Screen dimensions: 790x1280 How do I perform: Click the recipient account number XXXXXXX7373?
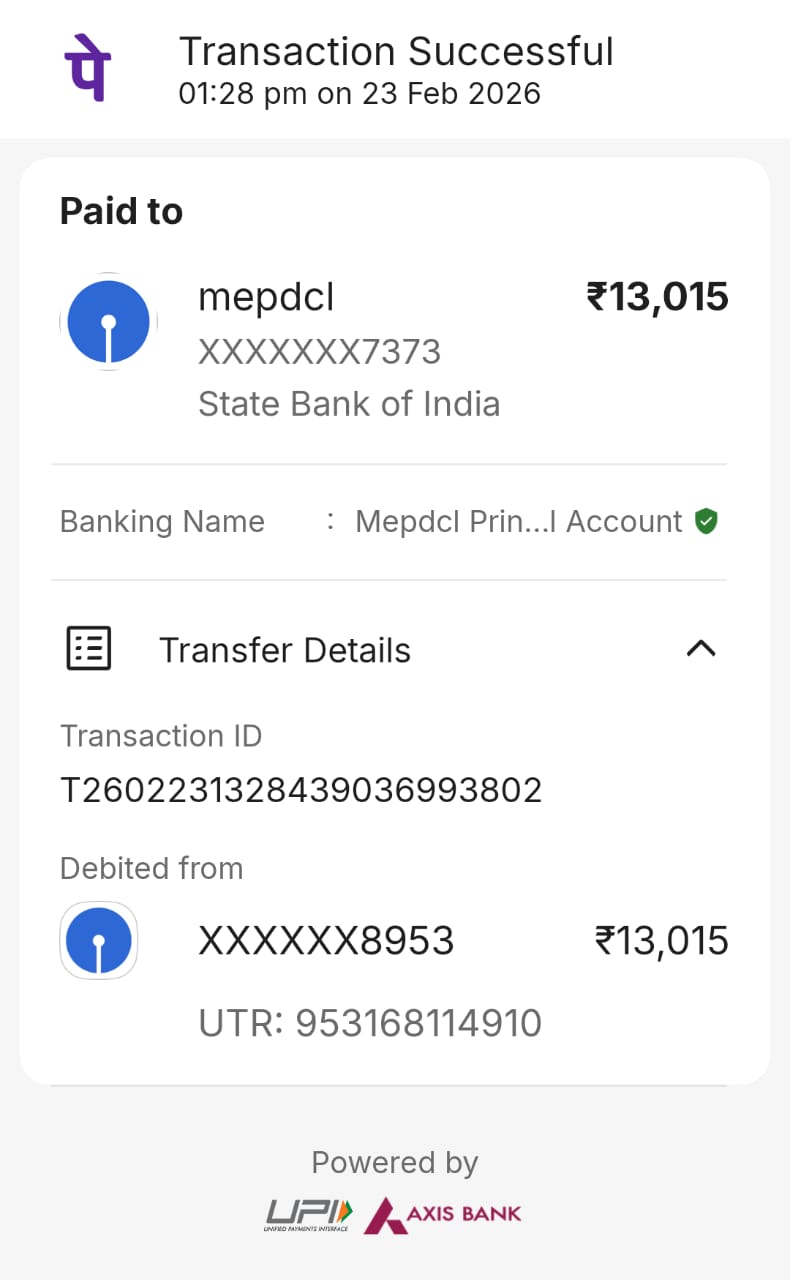pos(319,352)
